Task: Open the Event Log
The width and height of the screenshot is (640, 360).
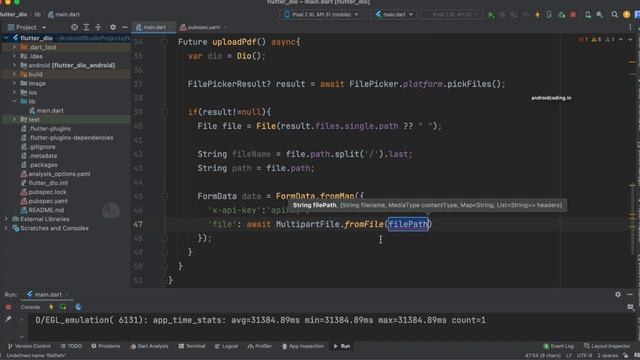Action: (x=558, y=346)
